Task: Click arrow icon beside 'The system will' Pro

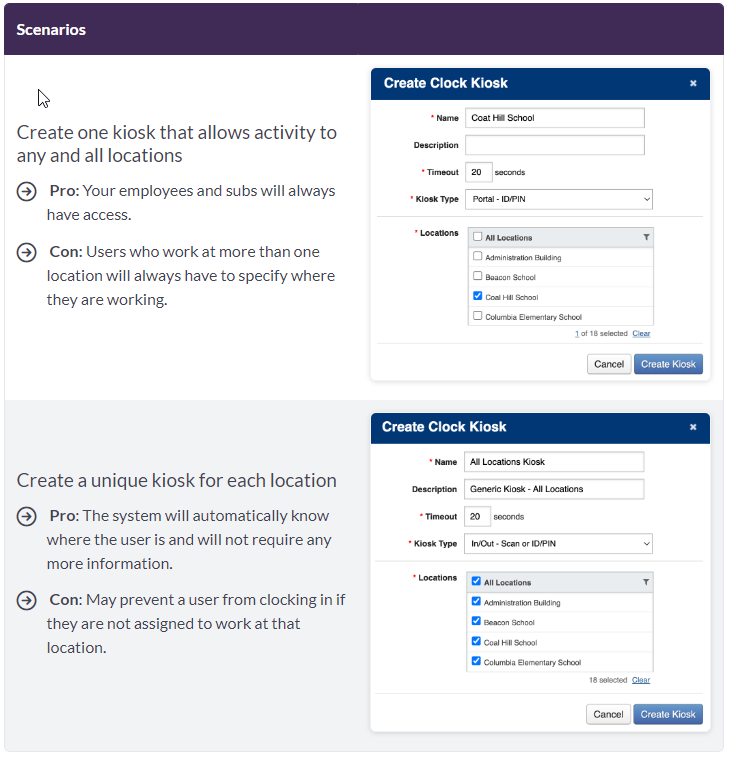Action: click(x=27, y=516)
